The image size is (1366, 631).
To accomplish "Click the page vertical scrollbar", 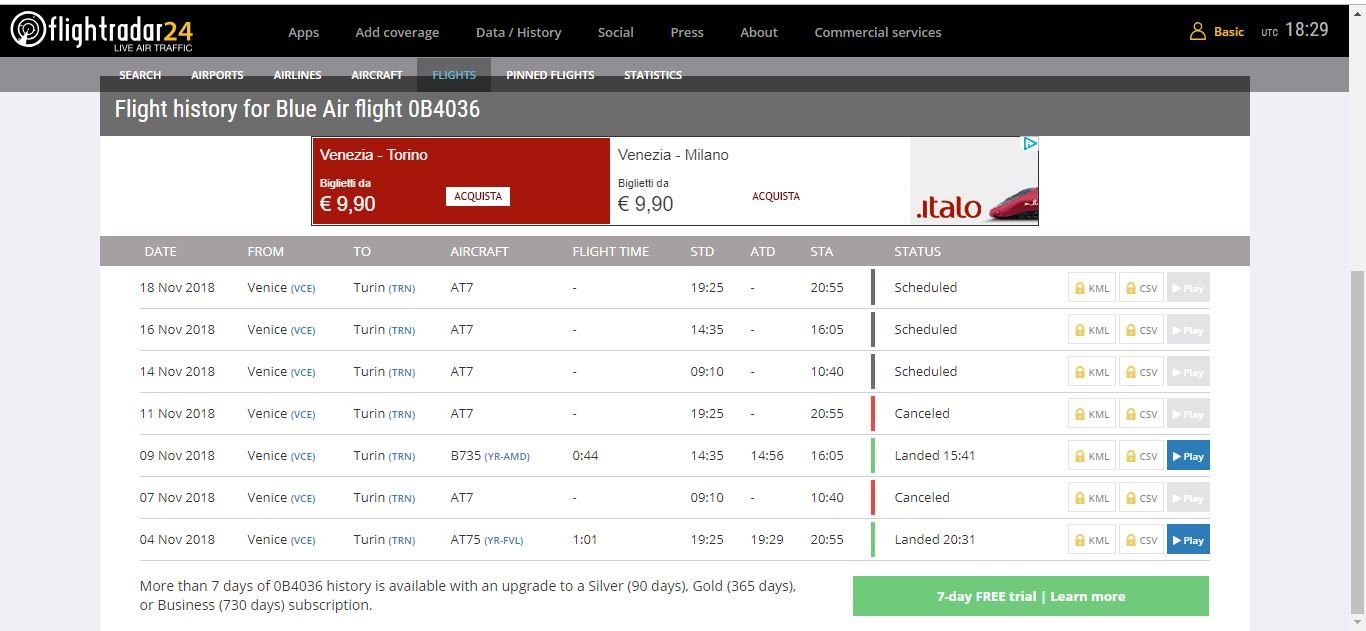I will (1358, 440).
